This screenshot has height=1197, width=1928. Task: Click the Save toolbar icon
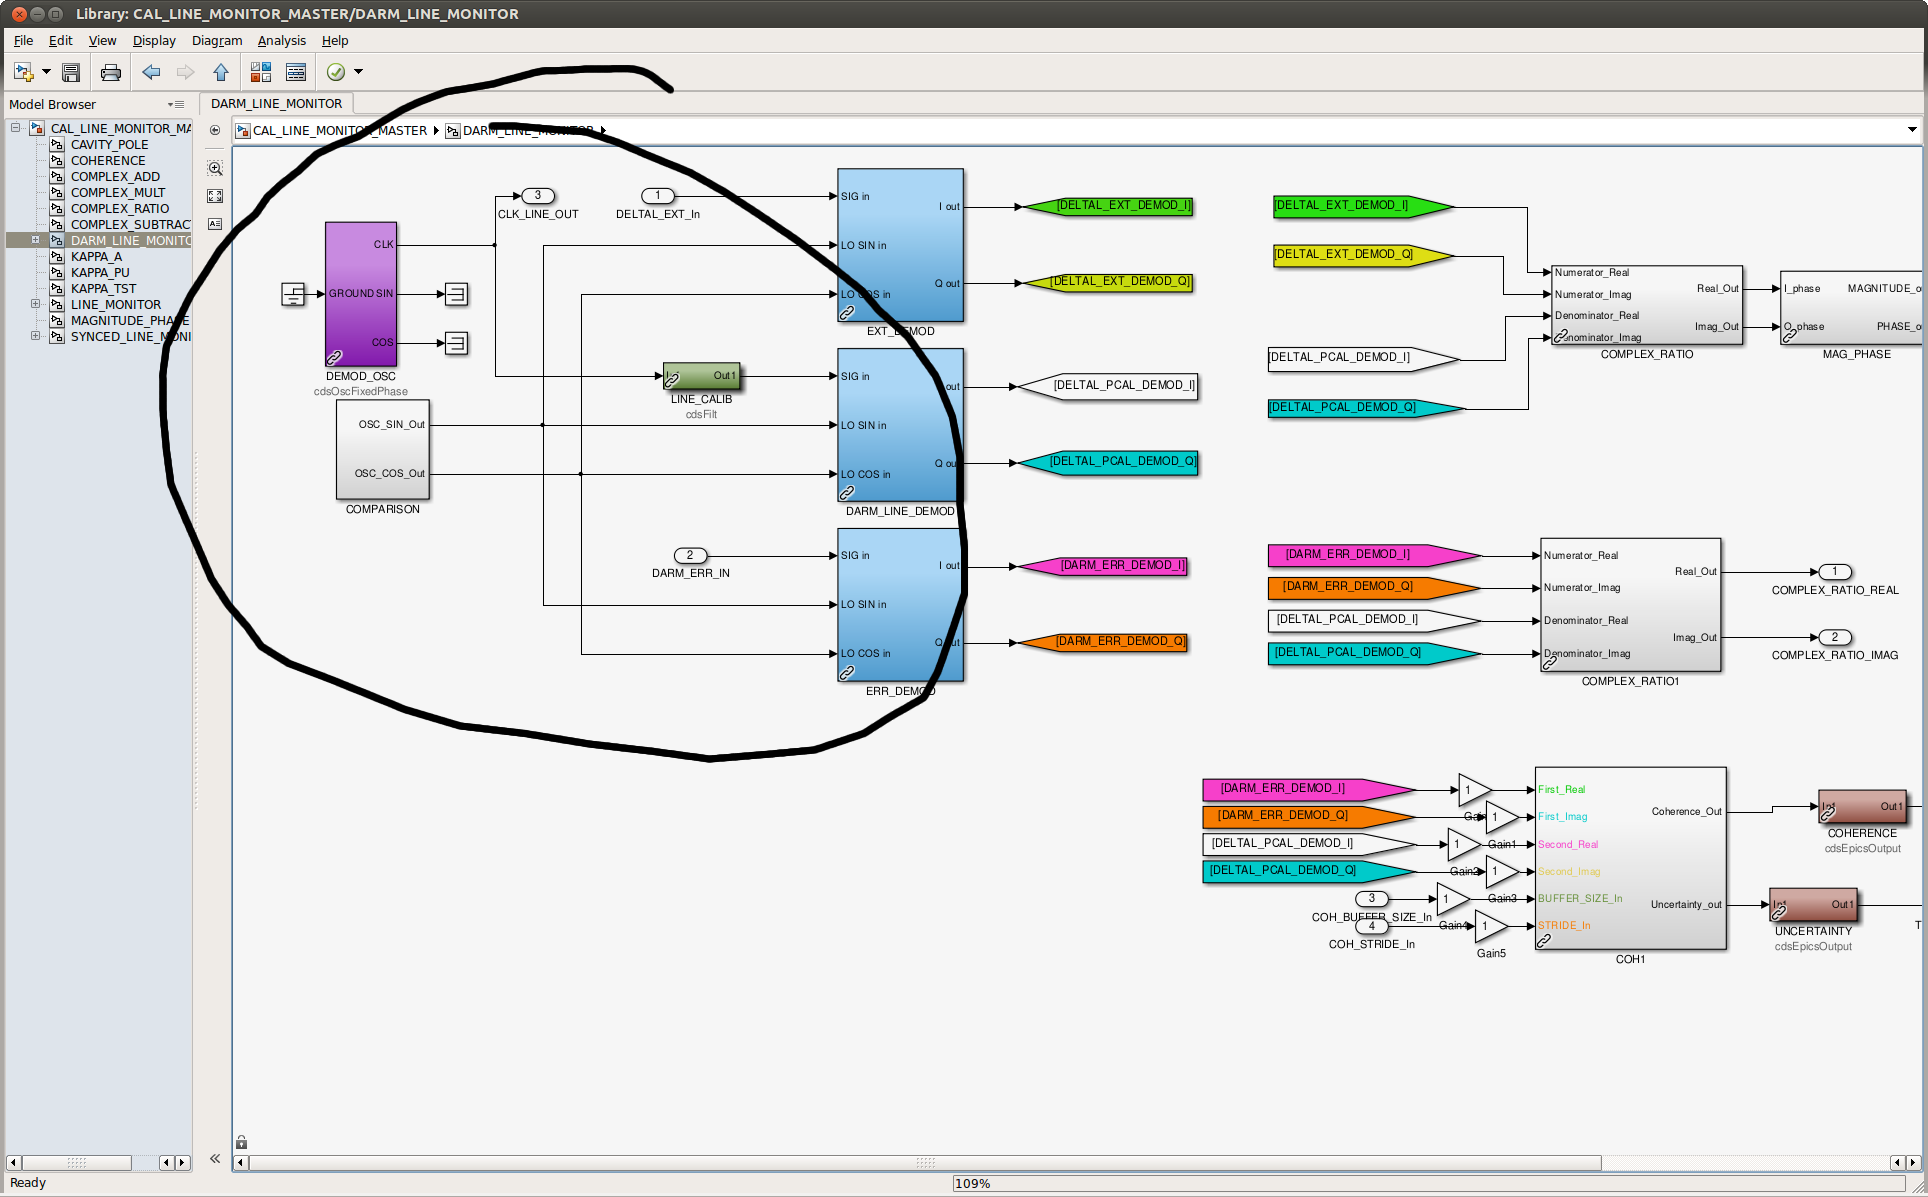point(71,72)
